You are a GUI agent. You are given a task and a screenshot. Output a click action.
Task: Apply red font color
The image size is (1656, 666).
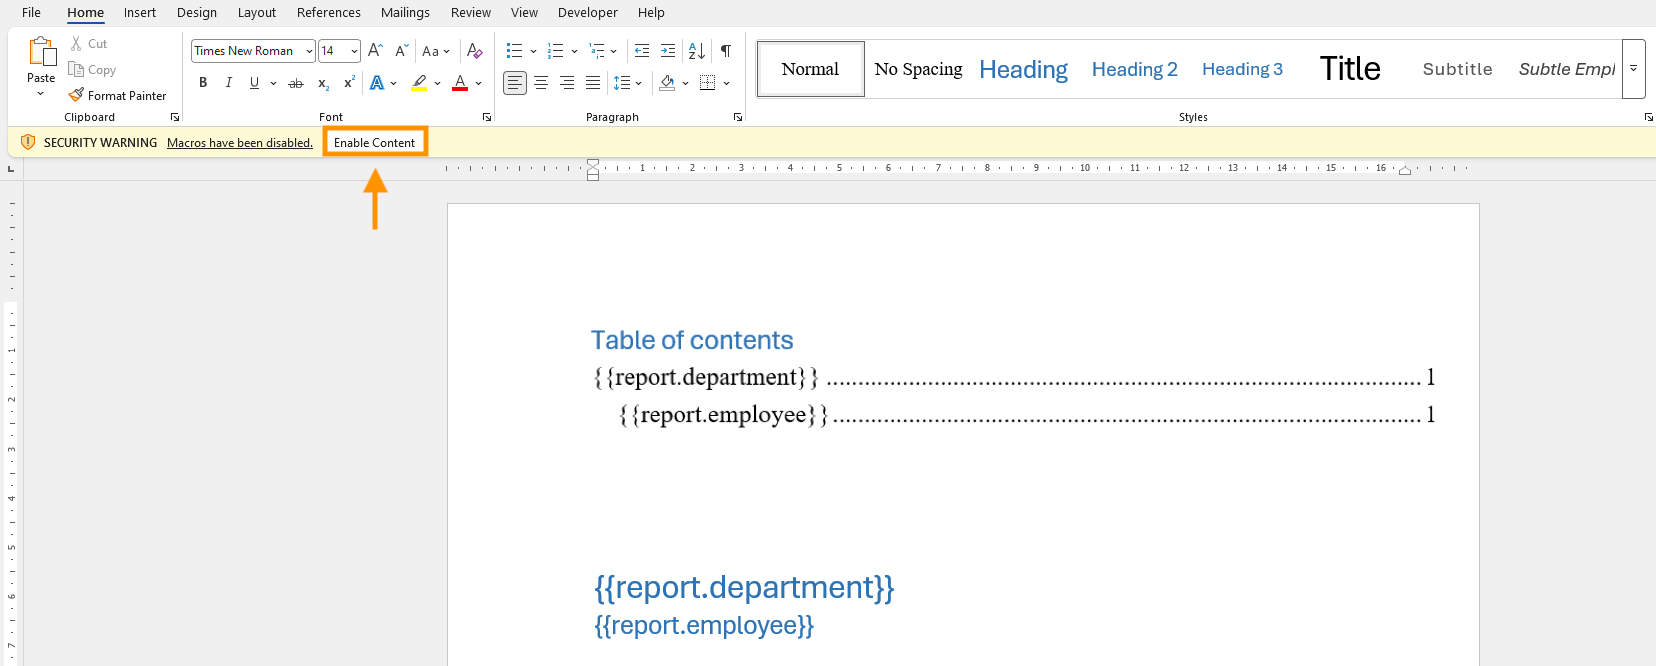(460, 83)
